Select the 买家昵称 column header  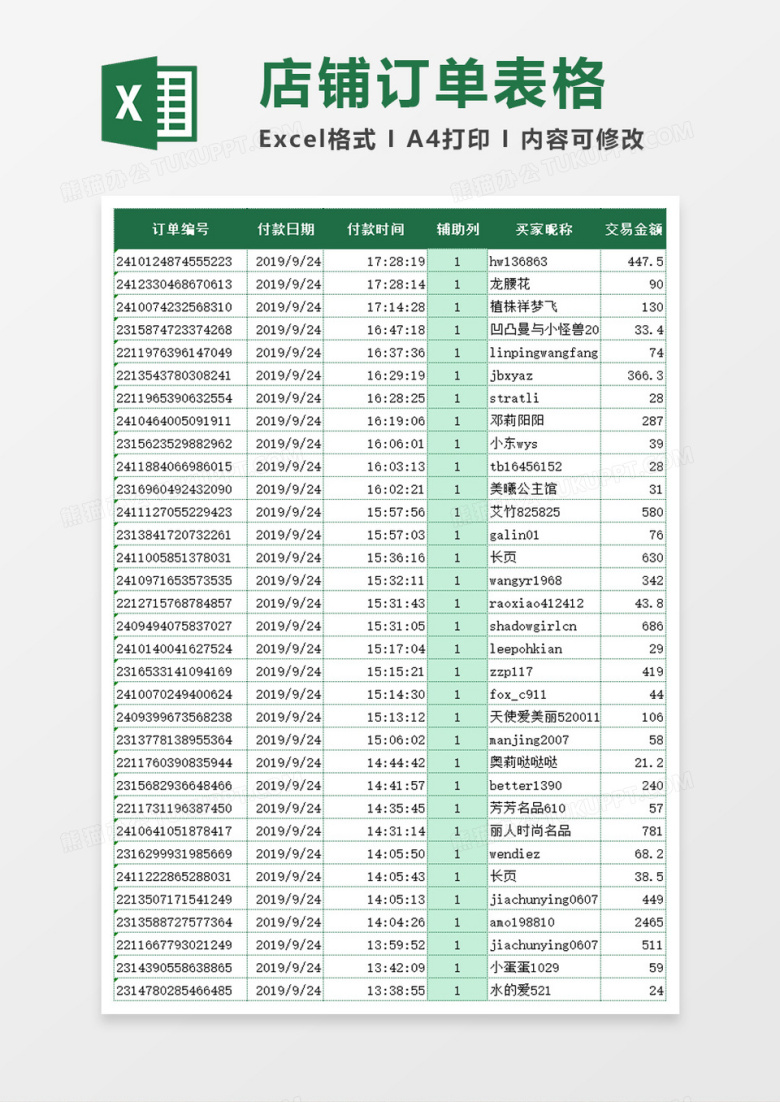pos(544,229)
